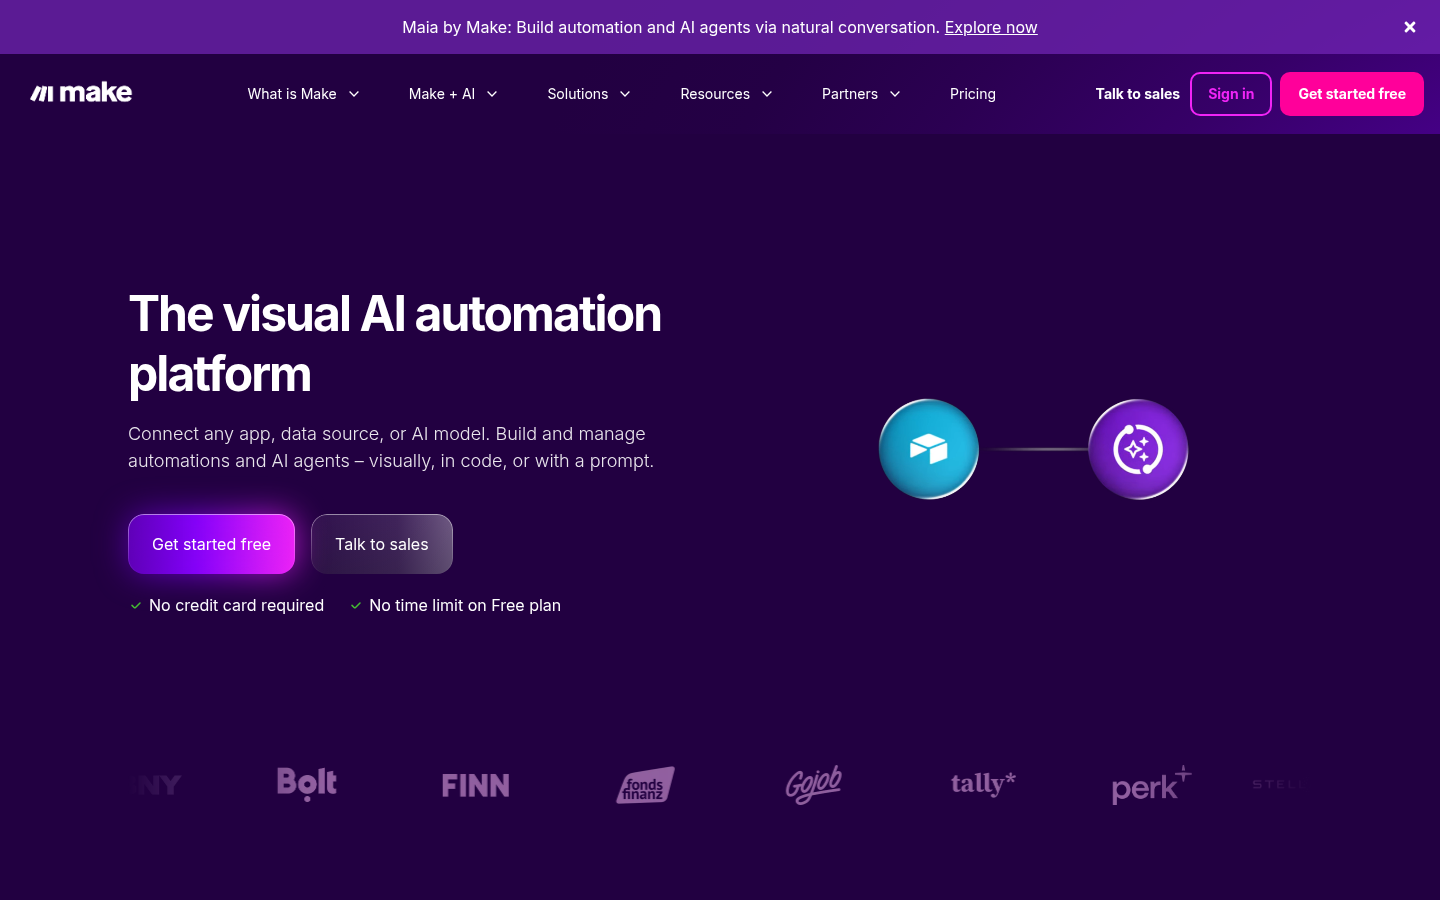Open the Solutions navigation menu

(589, 94)
